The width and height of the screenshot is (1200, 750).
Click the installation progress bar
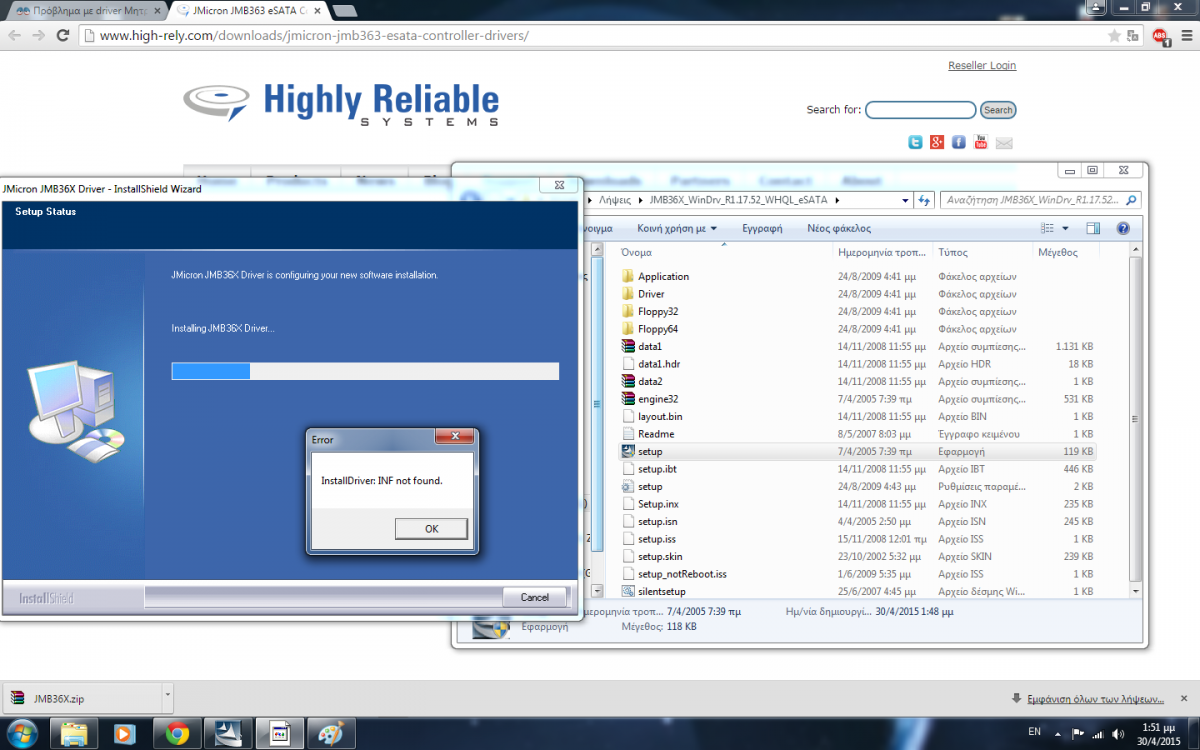365,372
